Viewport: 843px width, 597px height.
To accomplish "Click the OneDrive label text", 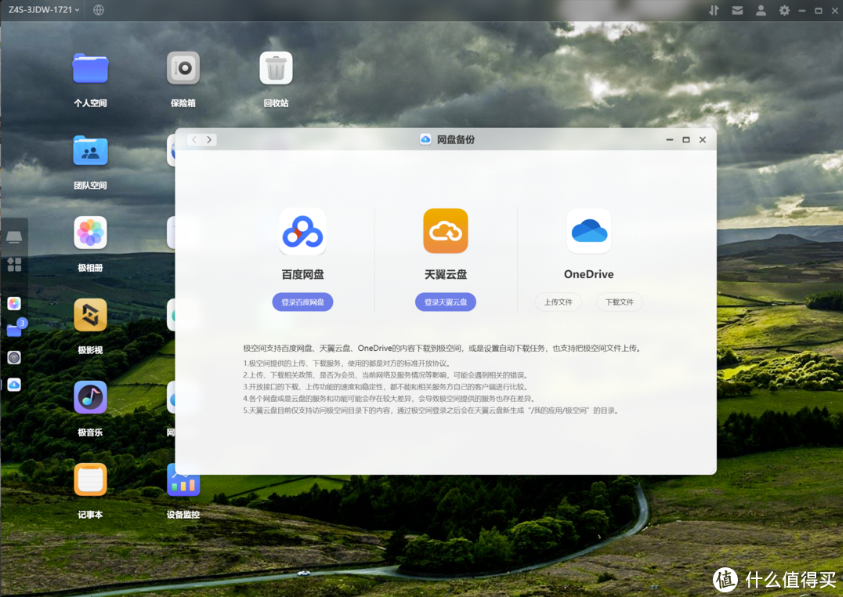I will tap(589, 274).
